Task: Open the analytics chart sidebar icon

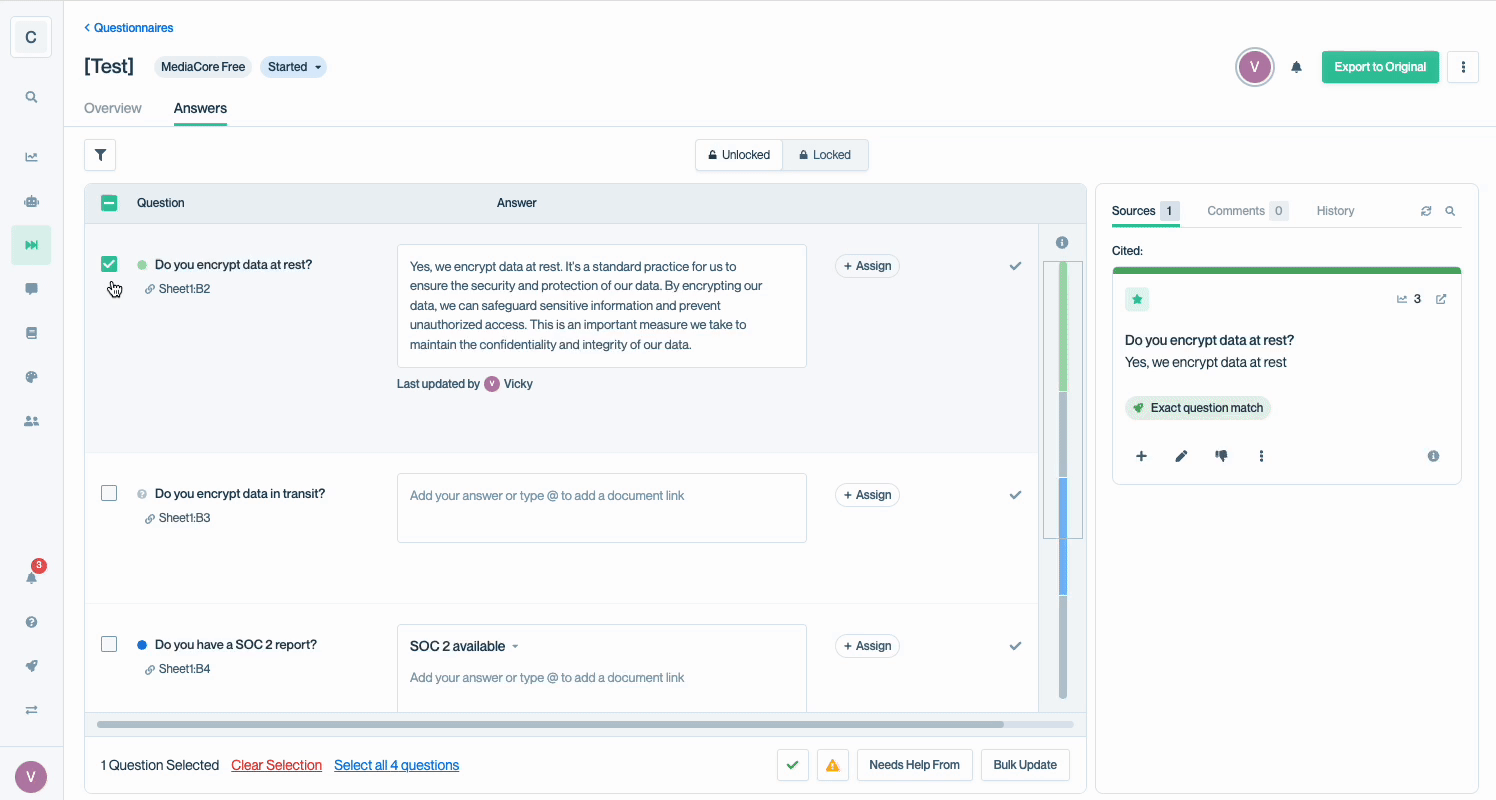Action: [x=31, y=157]
